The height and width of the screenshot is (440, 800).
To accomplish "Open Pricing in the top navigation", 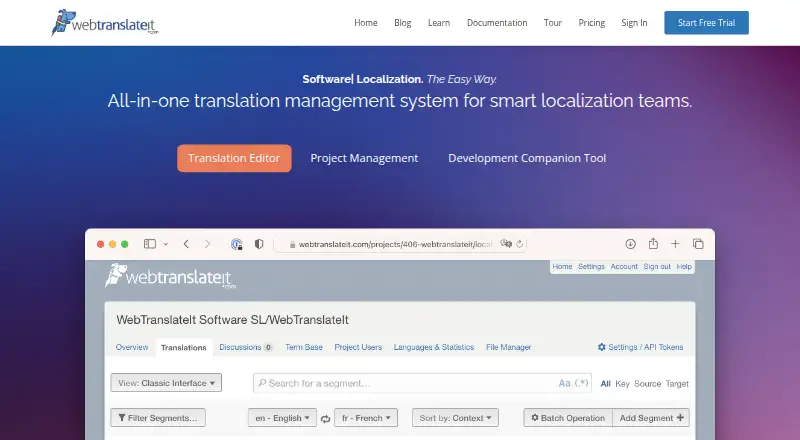I will (591, 23).
